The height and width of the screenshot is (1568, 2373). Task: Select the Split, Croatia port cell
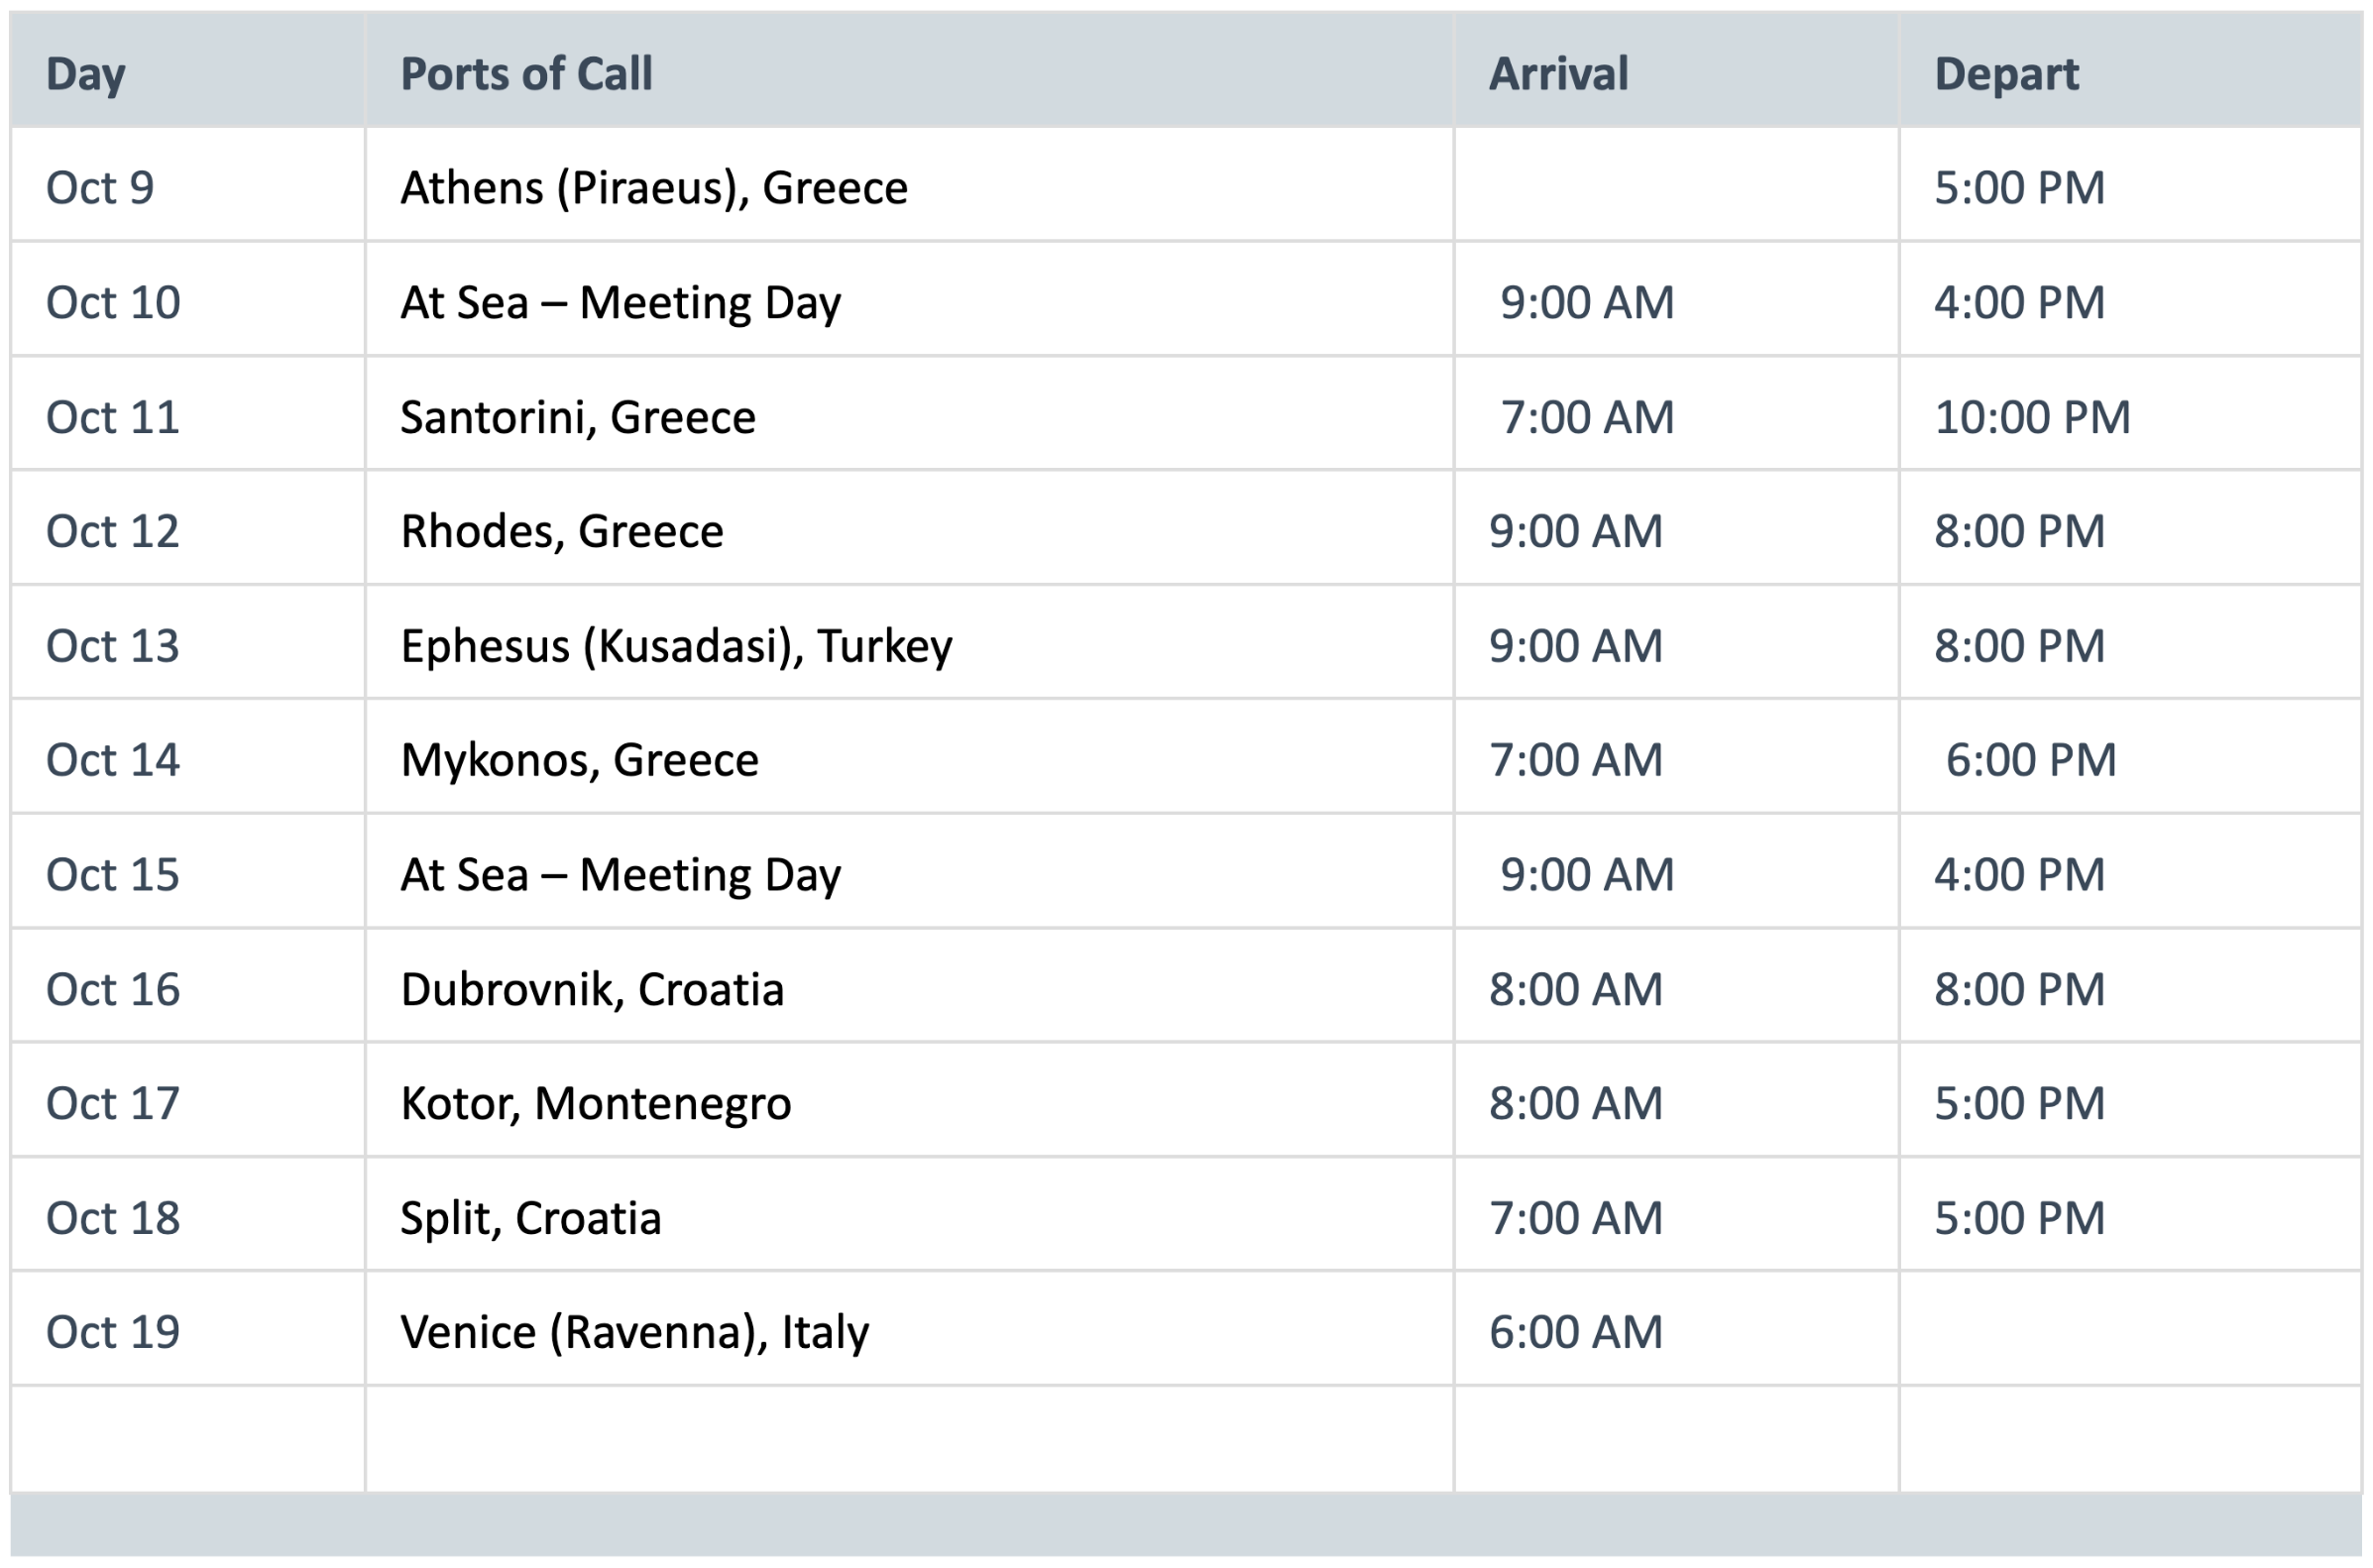[x=531, y=1218]
